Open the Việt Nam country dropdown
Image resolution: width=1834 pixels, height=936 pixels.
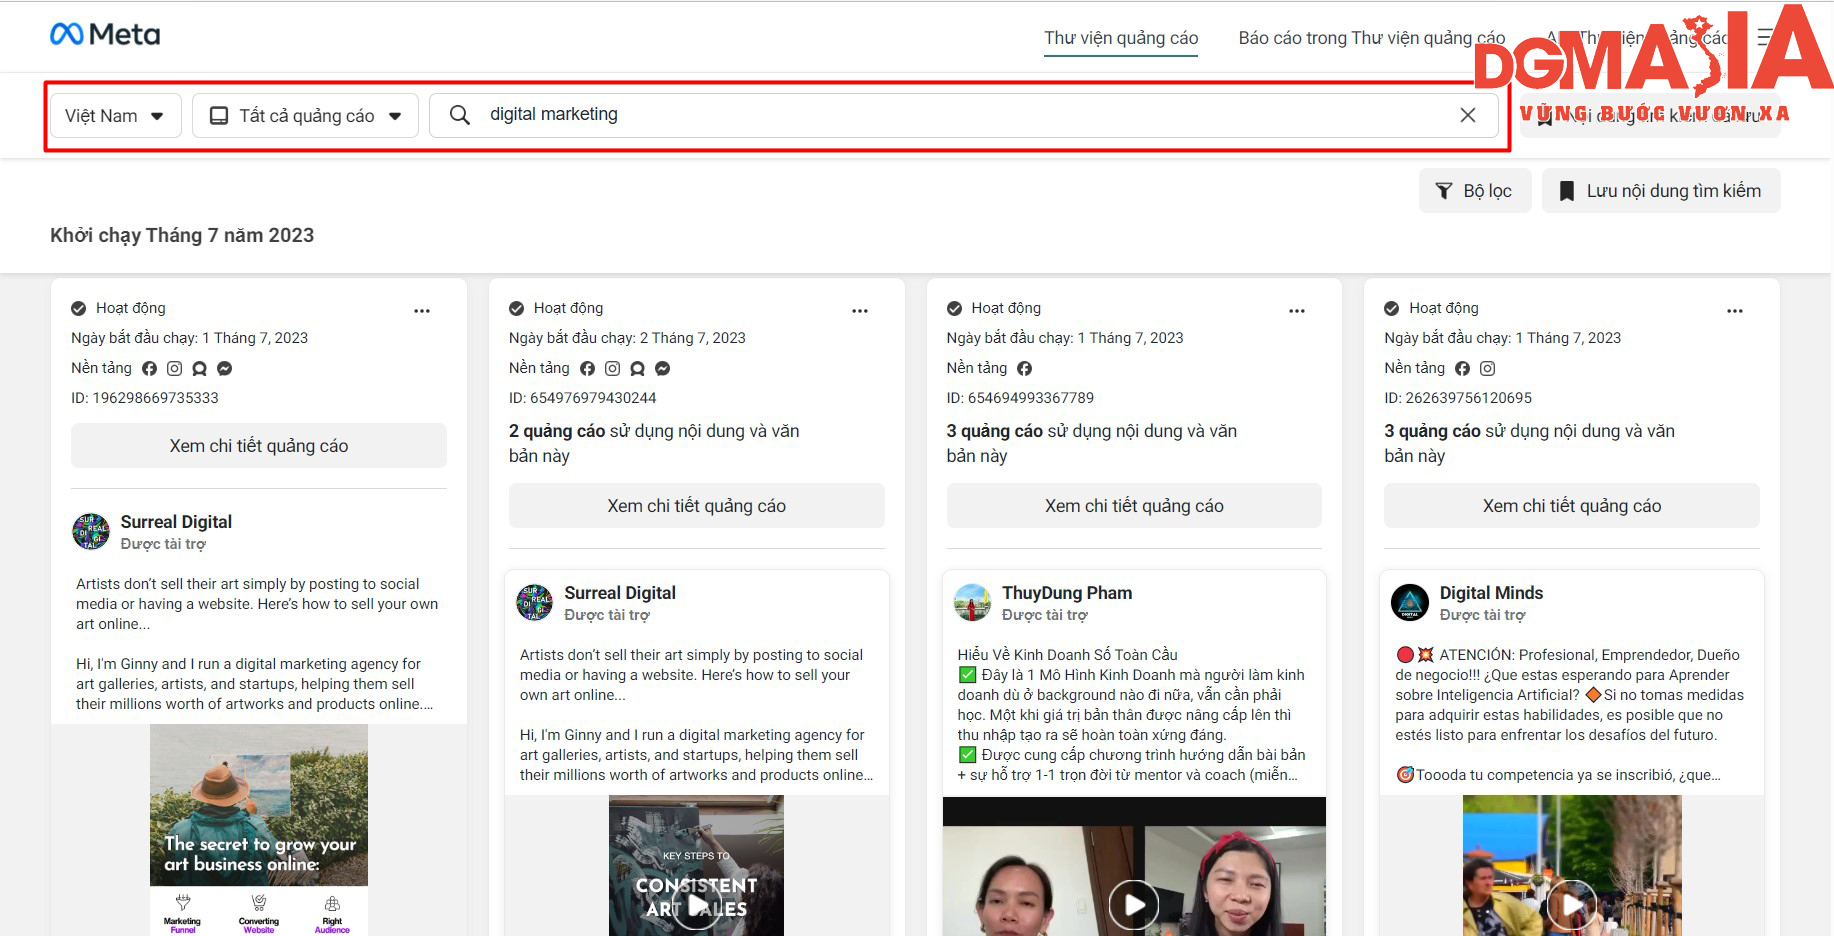point(115,116)
